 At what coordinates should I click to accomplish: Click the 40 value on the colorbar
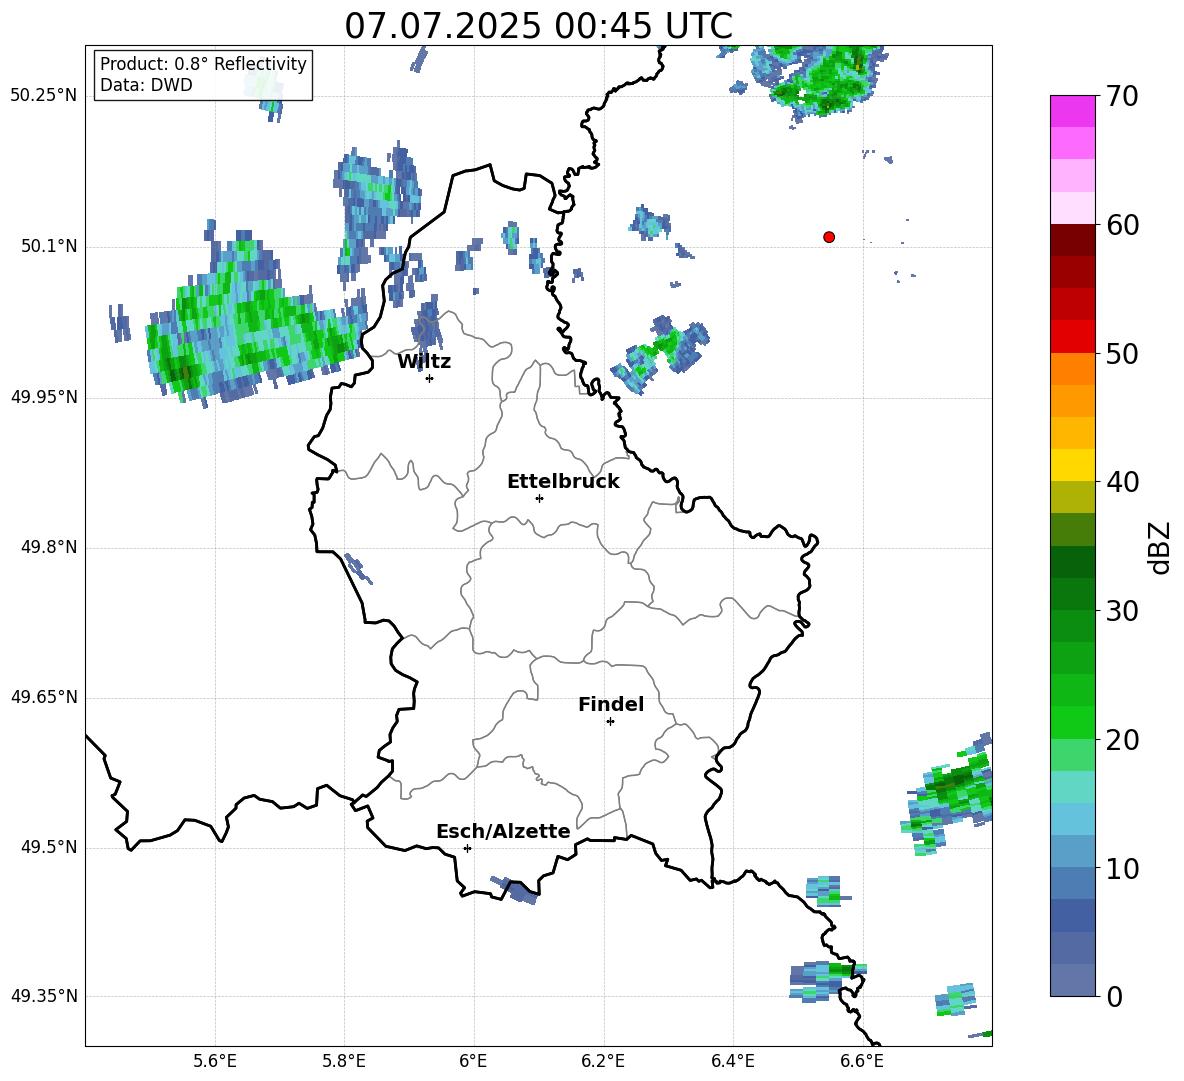1122,482
